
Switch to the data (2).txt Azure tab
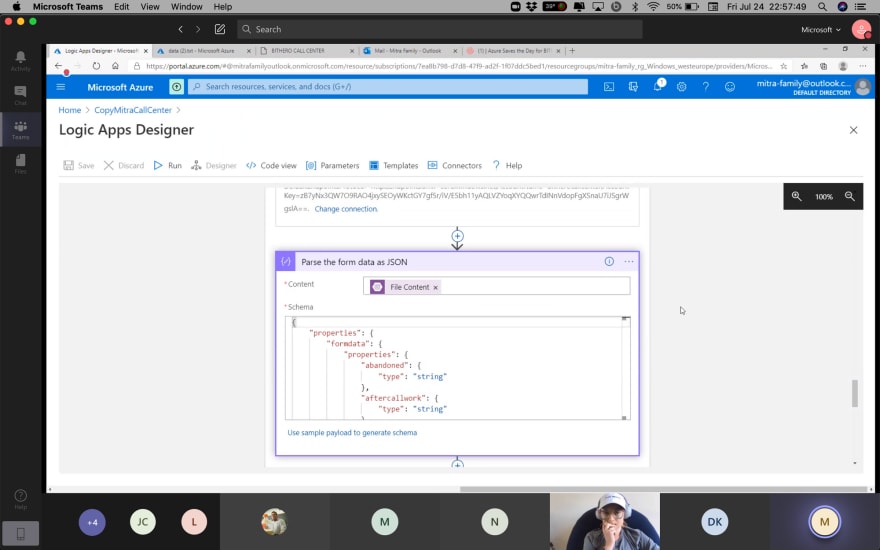203,51
